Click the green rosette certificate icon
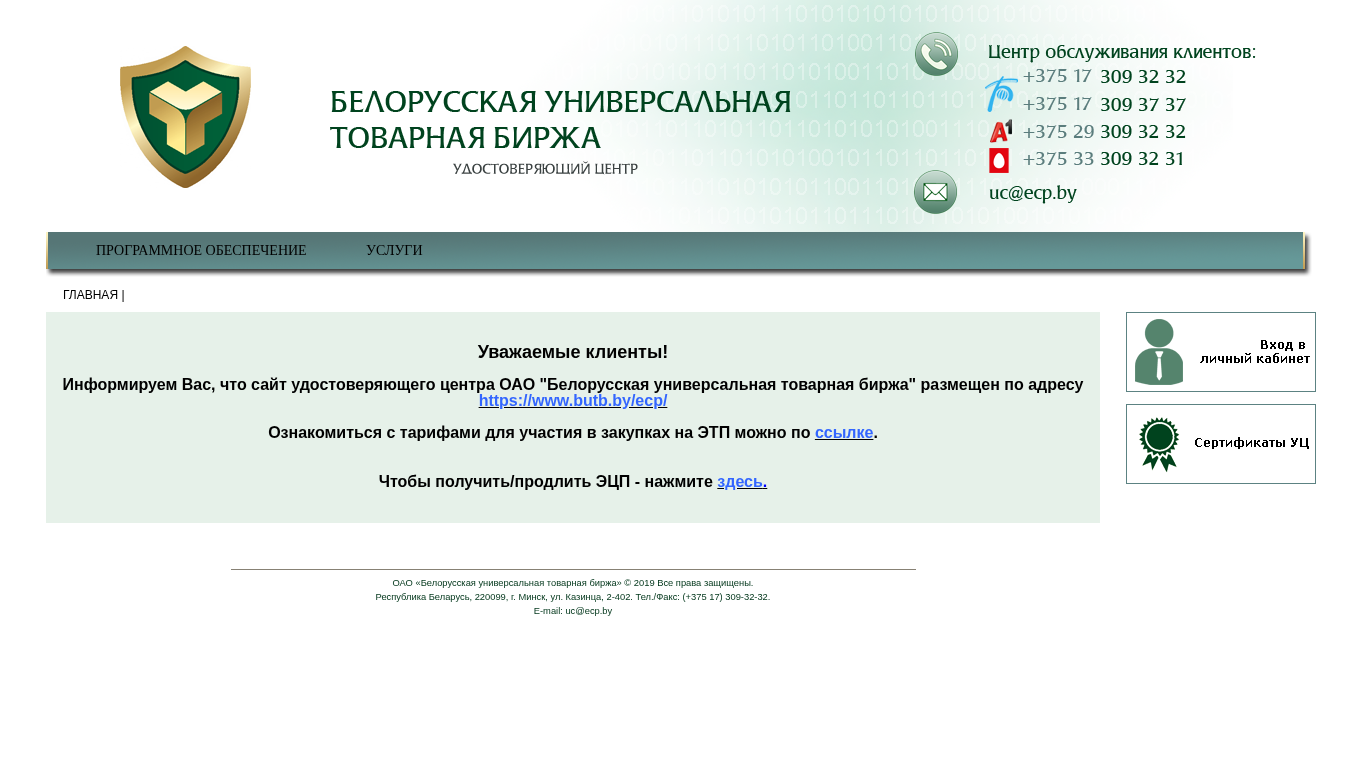Screen dimensions: 1366x768 [1159, 444]
